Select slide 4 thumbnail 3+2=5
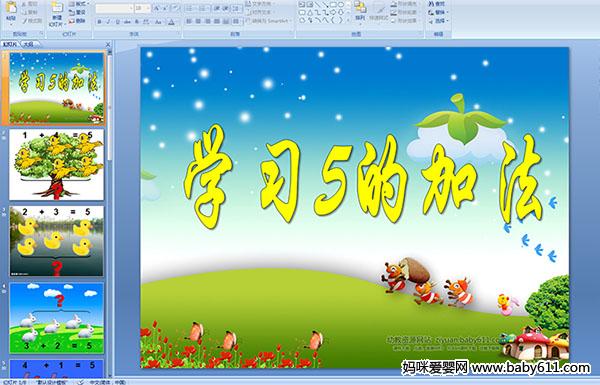The width and height of the screenshot is (600, 385). pos(56,318)
